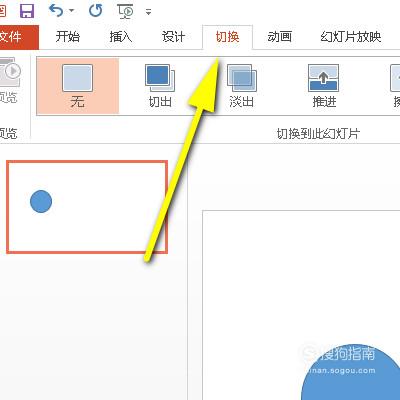The width and height of the screenshot is (400, 400).
Task: Click the Undo arrow icon
Action: [56, 11]
